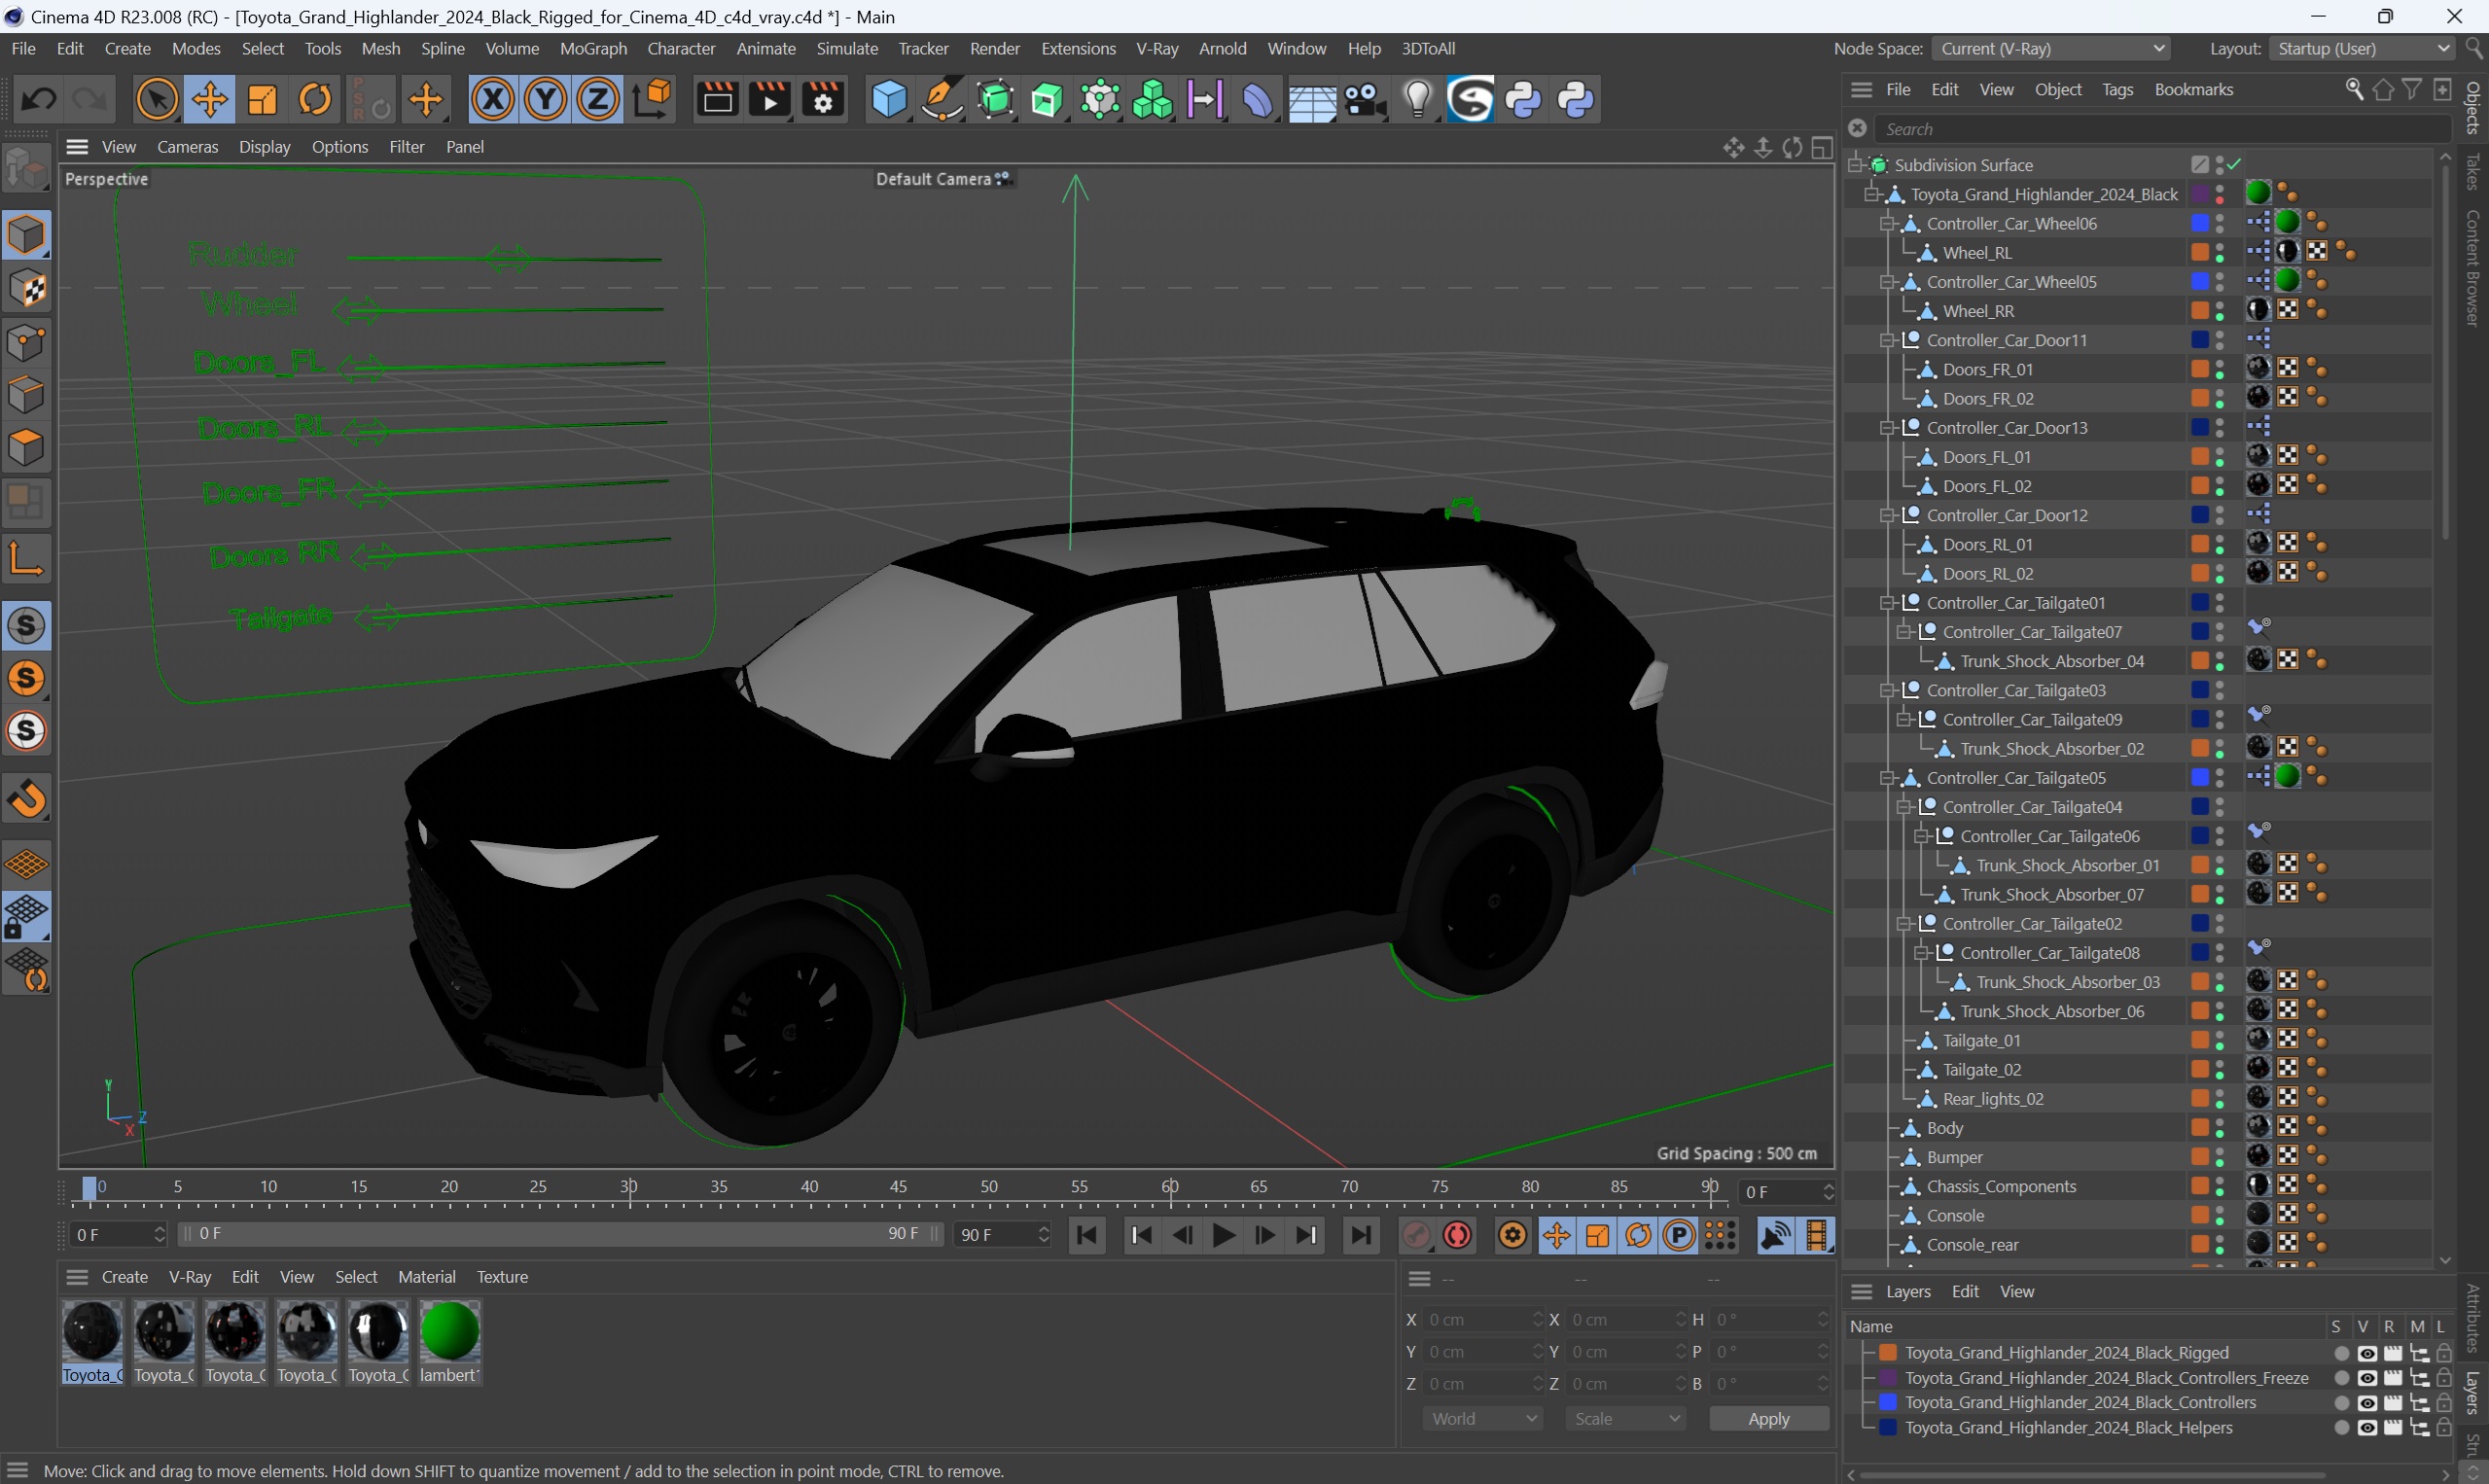Select the Scale tool icon
Screen dimensions: 2489x1484
click(x=260, y=101)
